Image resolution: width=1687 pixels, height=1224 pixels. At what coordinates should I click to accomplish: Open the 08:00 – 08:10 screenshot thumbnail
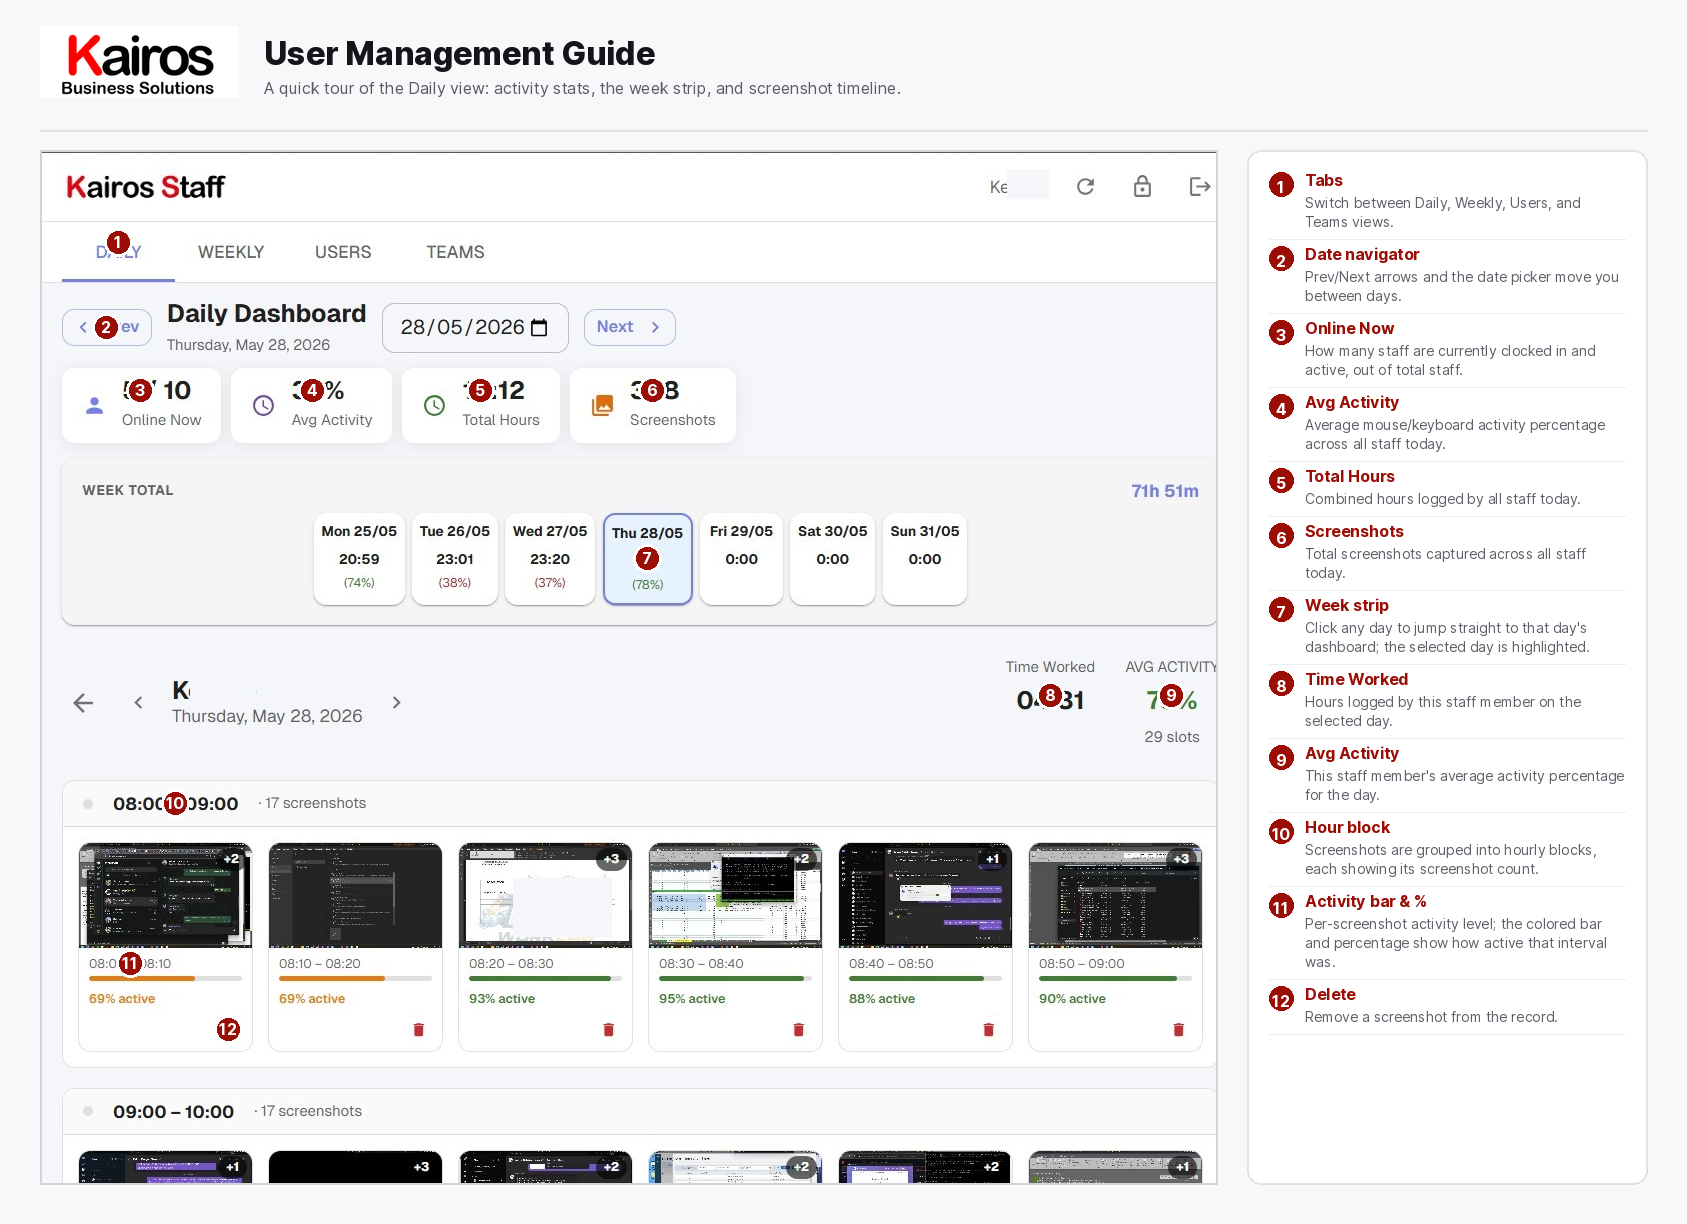point(165,895)
